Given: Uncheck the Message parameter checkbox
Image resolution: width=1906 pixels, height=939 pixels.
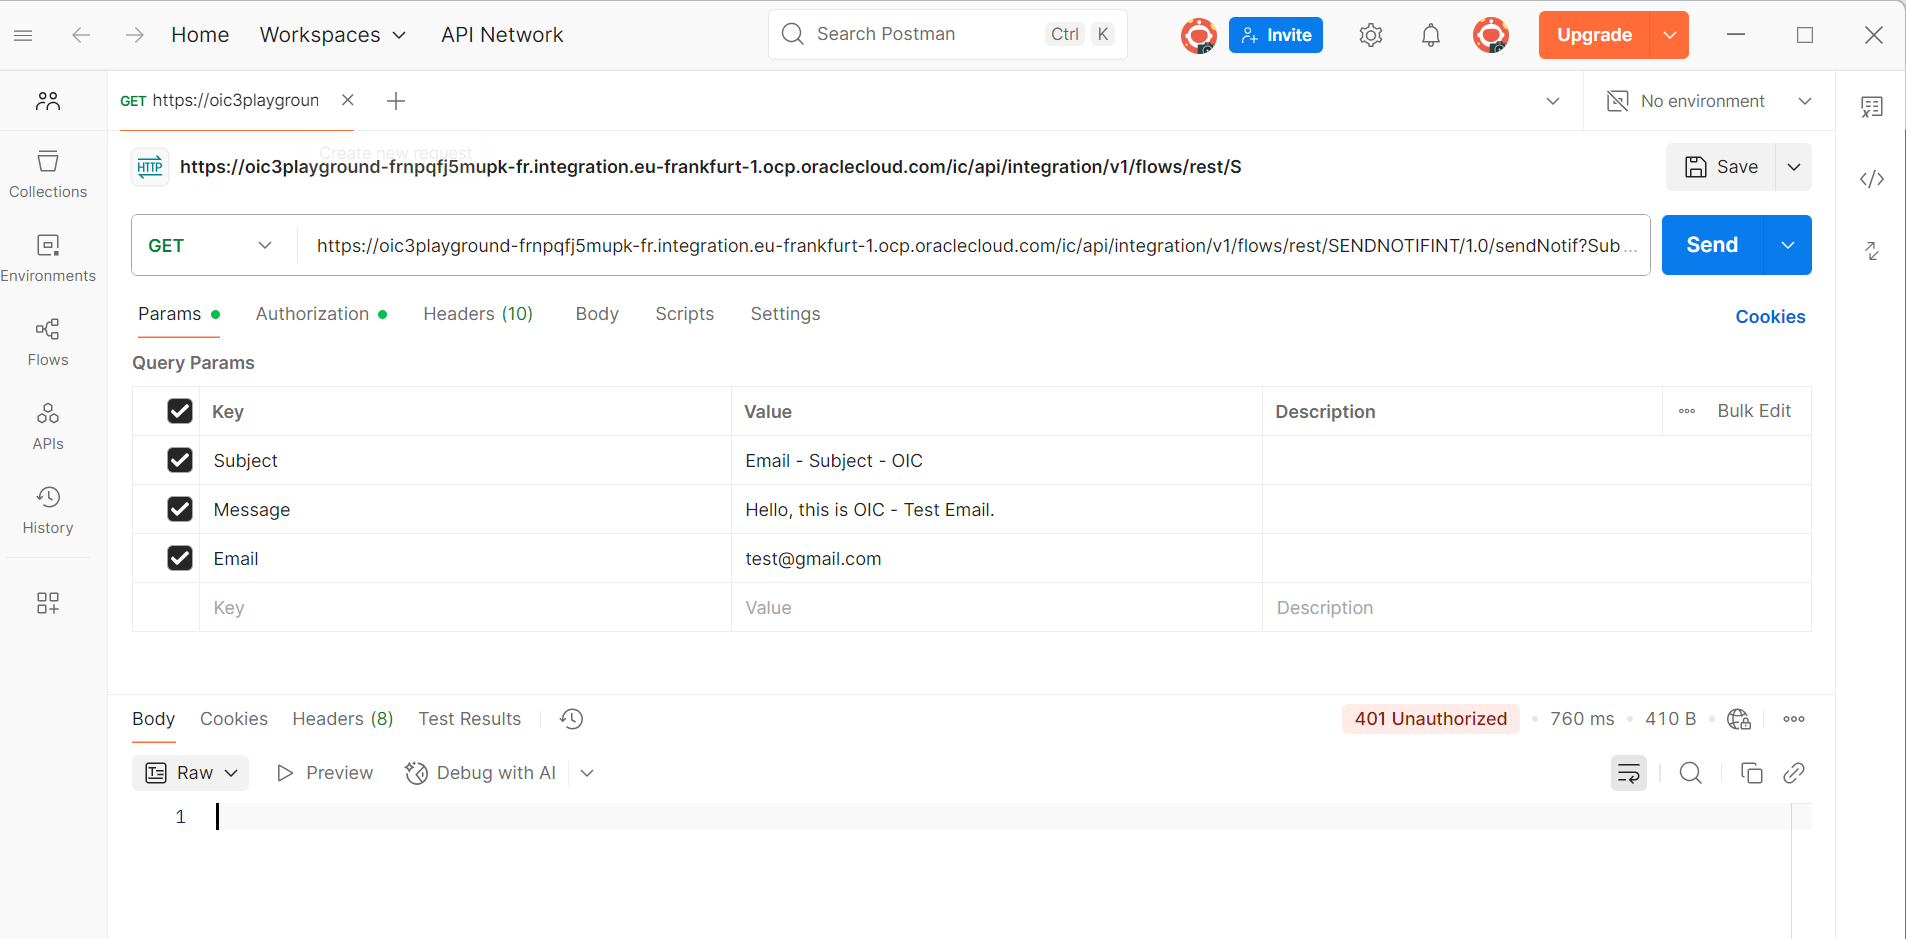Looking at the screenshot, I should coord(180,509).
